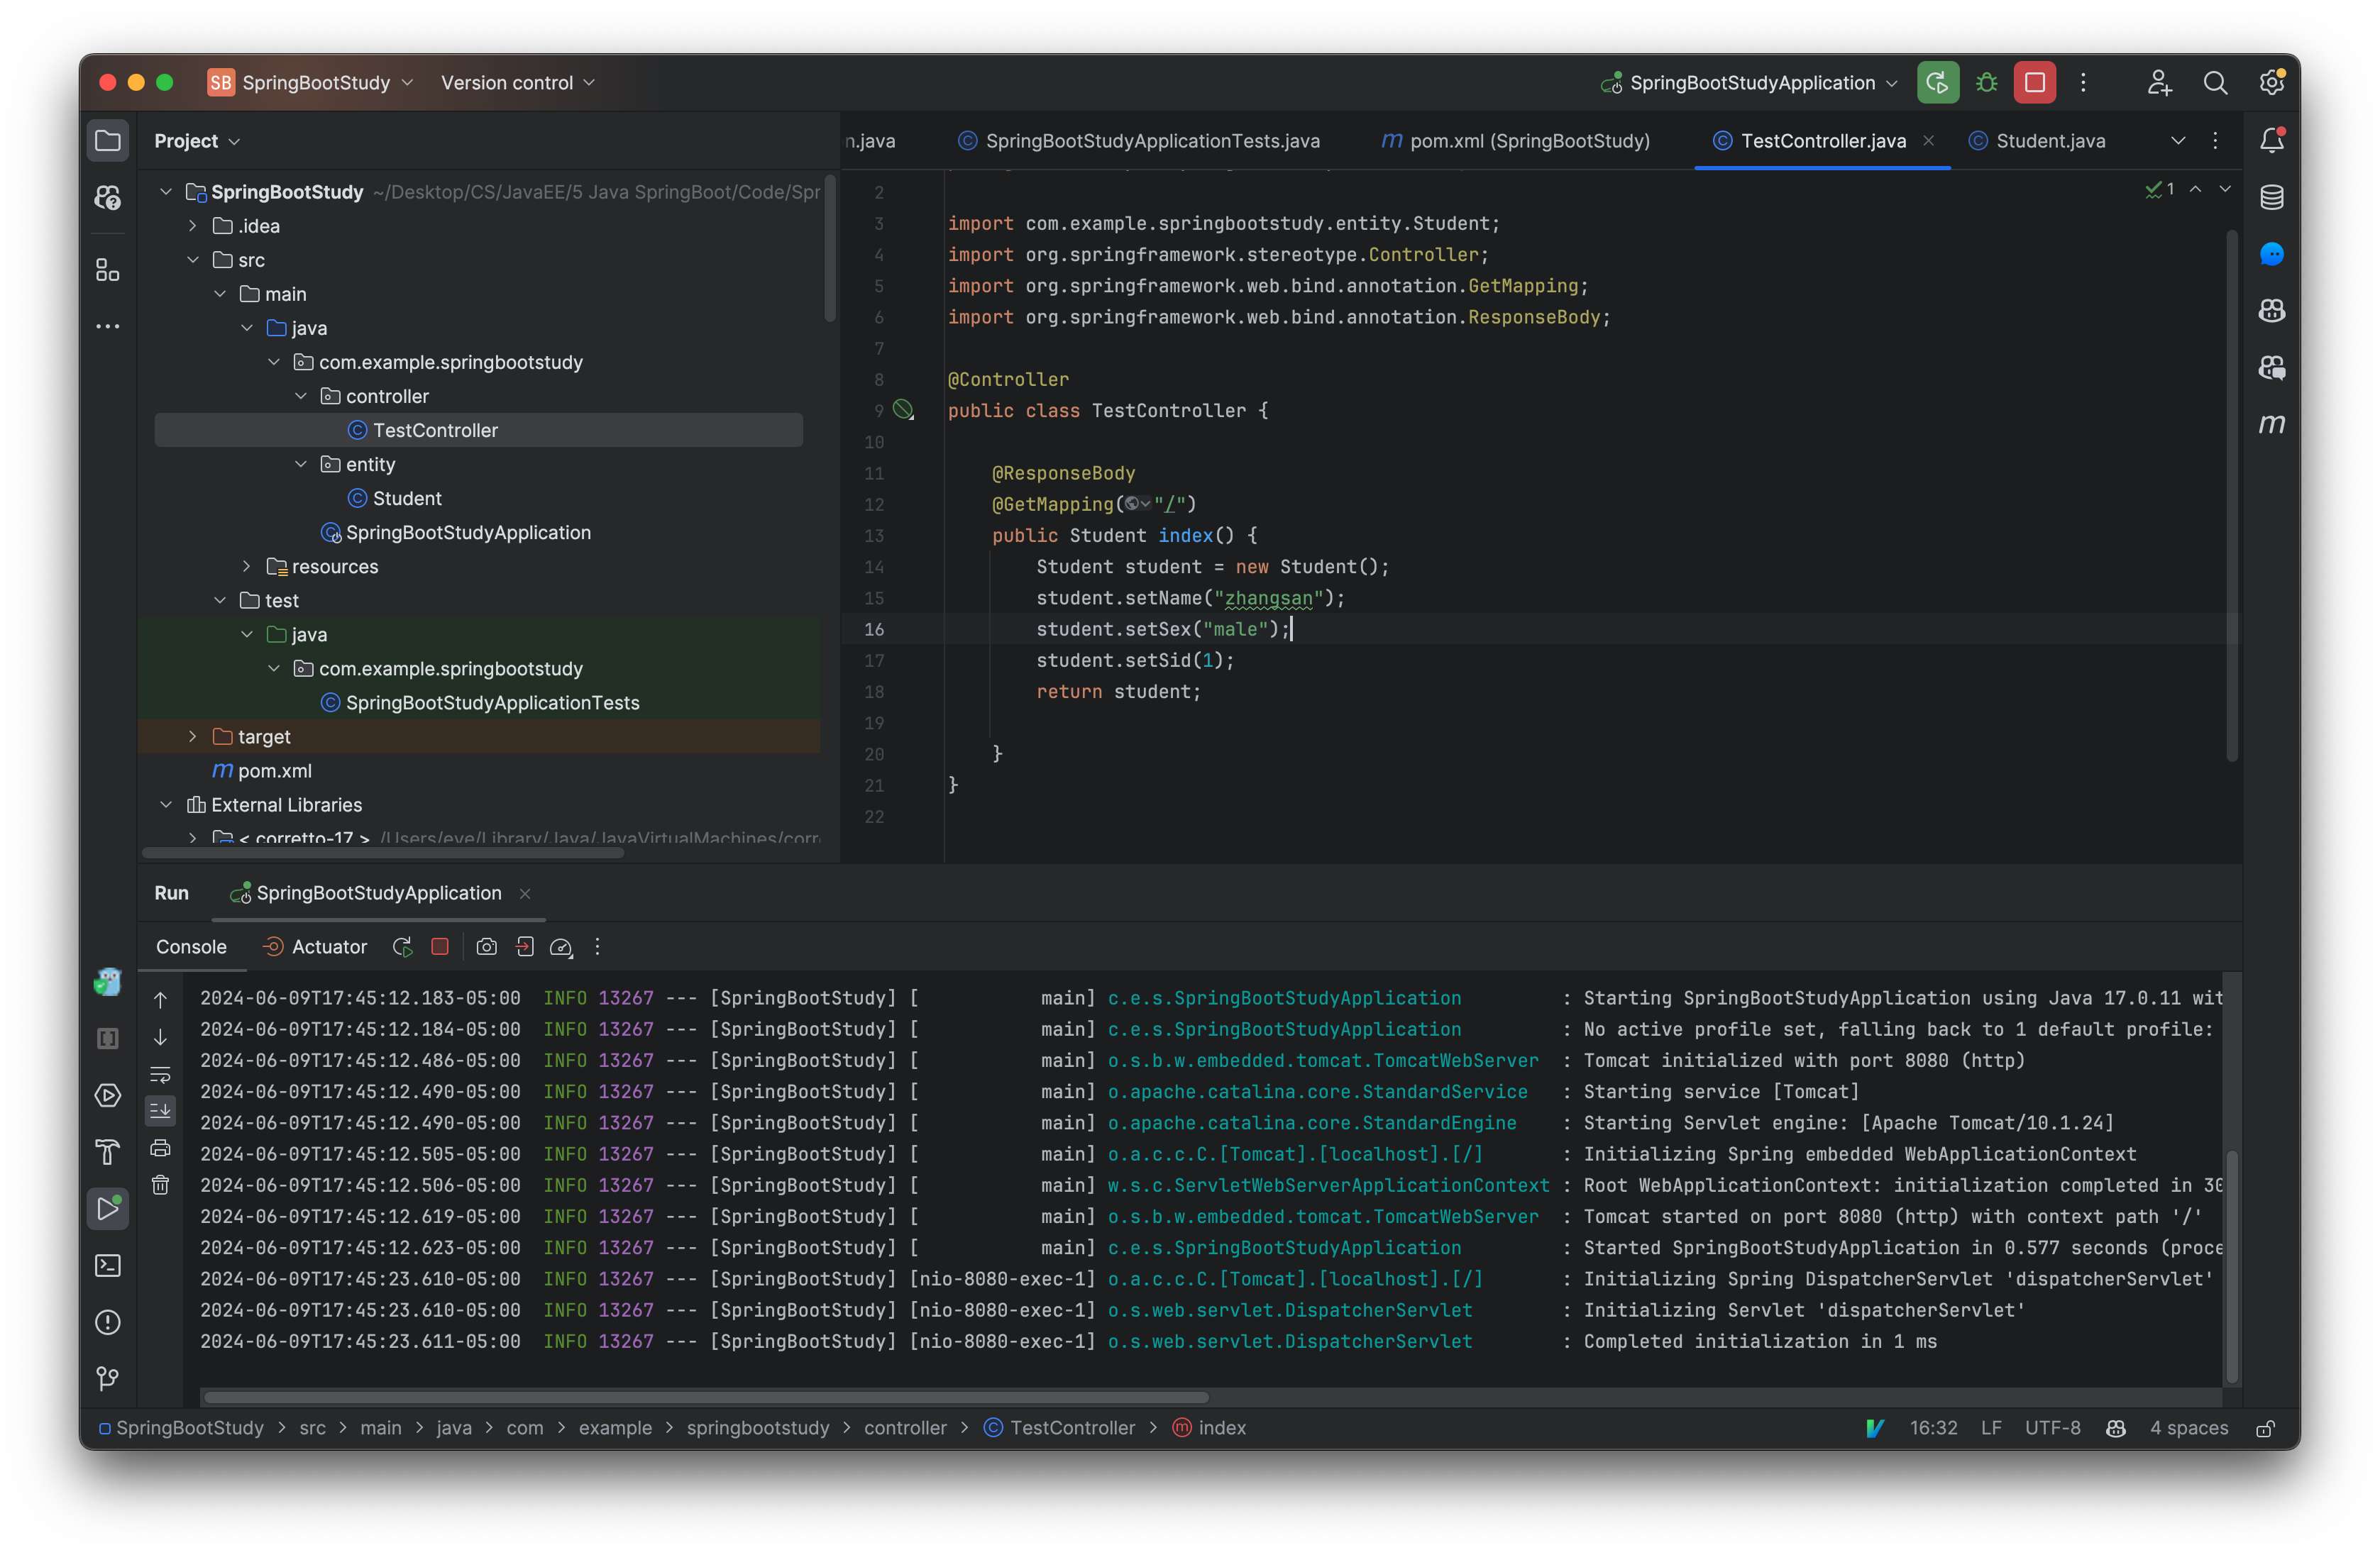Viewport: 2380px width, 1555px height.
Task: Select TestController class in project tree
Action: (x=437, y=428)
